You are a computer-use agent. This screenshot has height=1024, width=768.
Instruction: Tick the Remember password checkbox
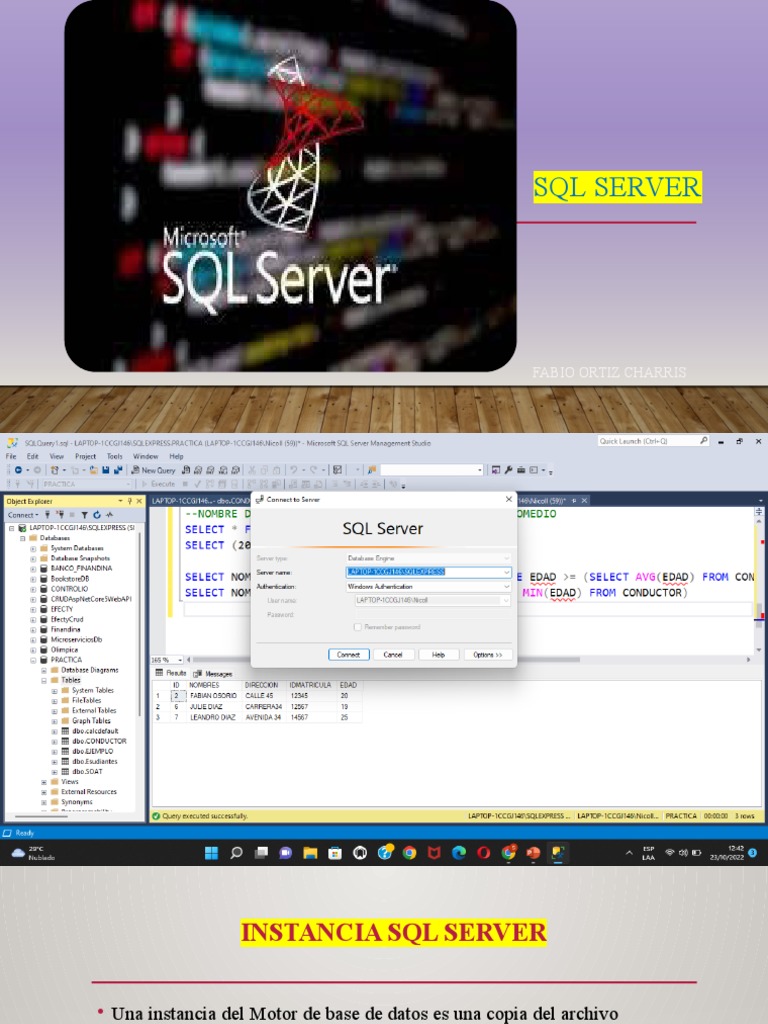[x=357, y=627]
